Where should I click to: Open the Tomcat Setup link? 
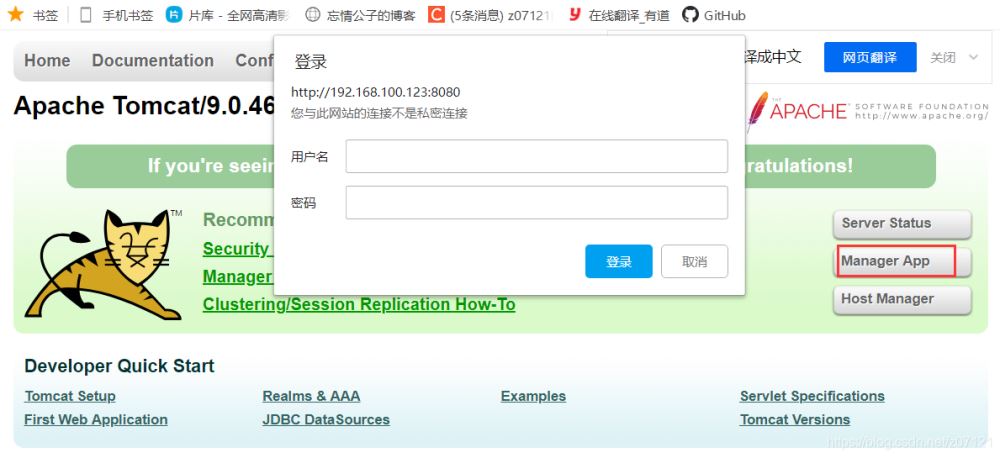click(70, 396)
